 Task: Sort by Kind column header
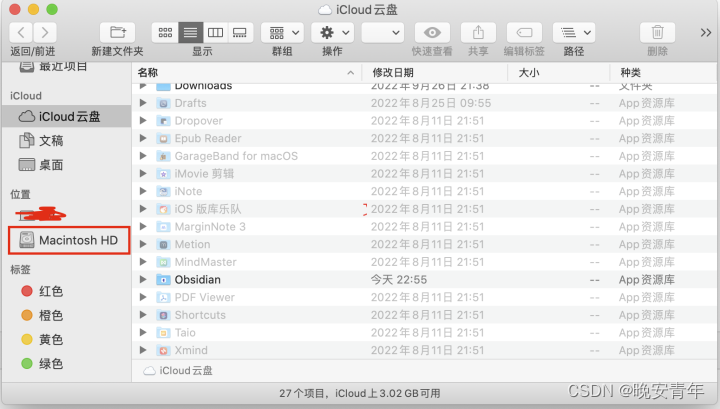coord(663,73)
